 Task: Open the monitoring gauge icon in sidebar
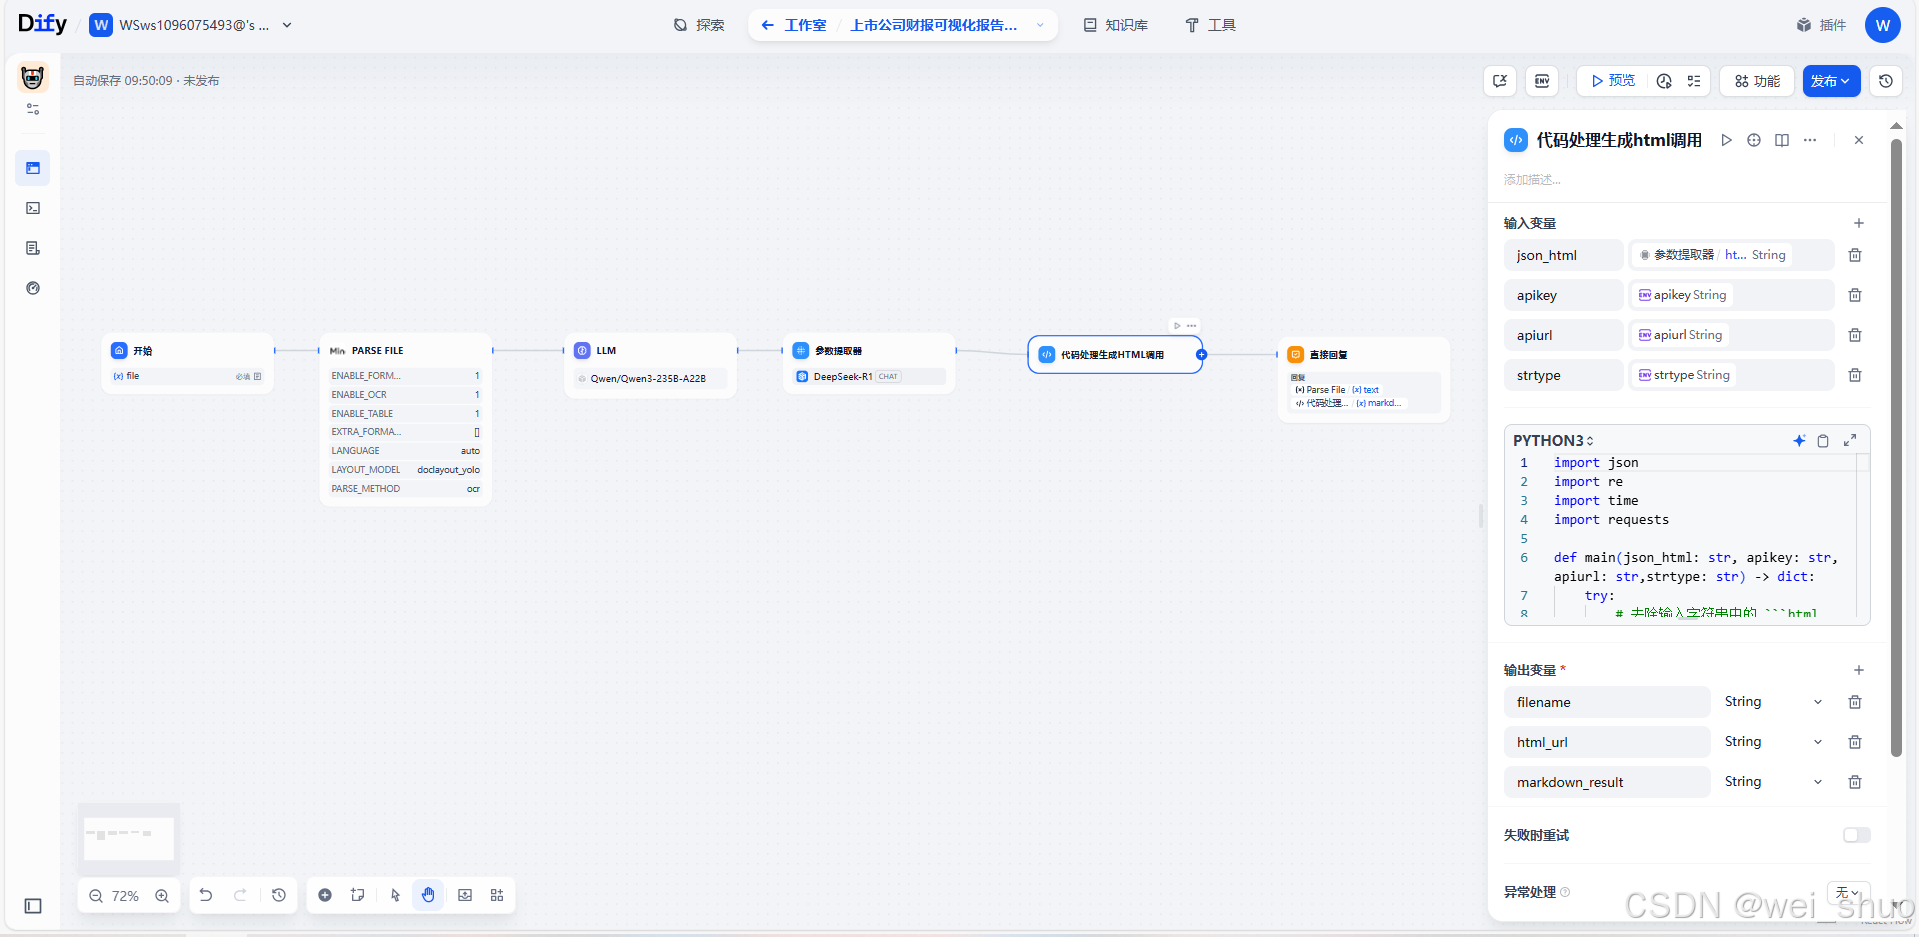[x=33, y=288]
